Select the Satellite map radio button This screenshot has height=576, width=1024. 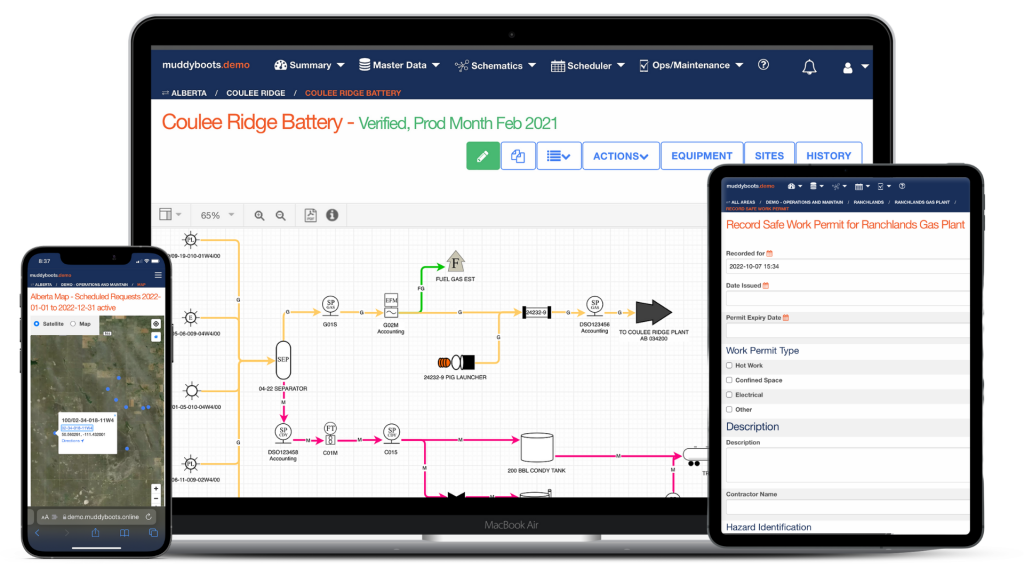[37, 324]
